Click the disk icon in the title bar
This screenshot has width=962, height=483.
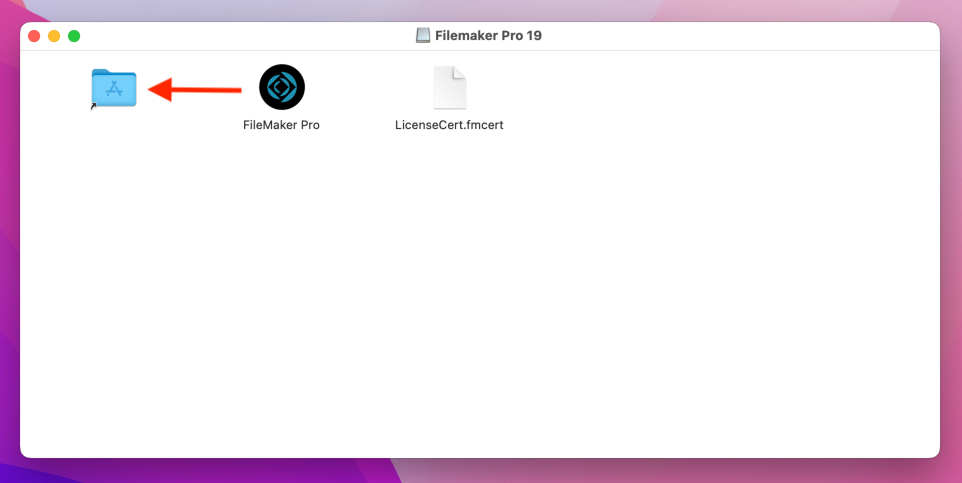(x=424, y=36)
